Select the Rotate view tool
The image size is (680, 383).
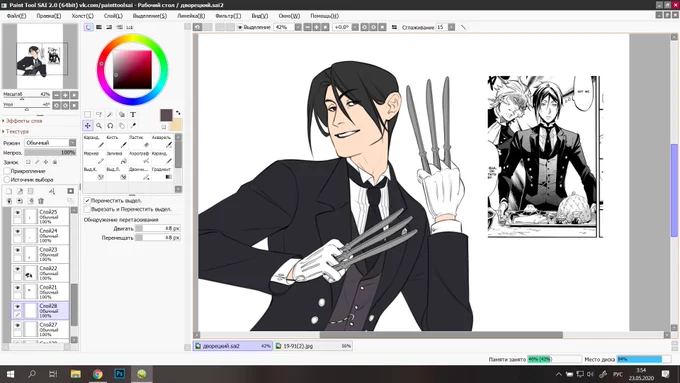[110, 125]
